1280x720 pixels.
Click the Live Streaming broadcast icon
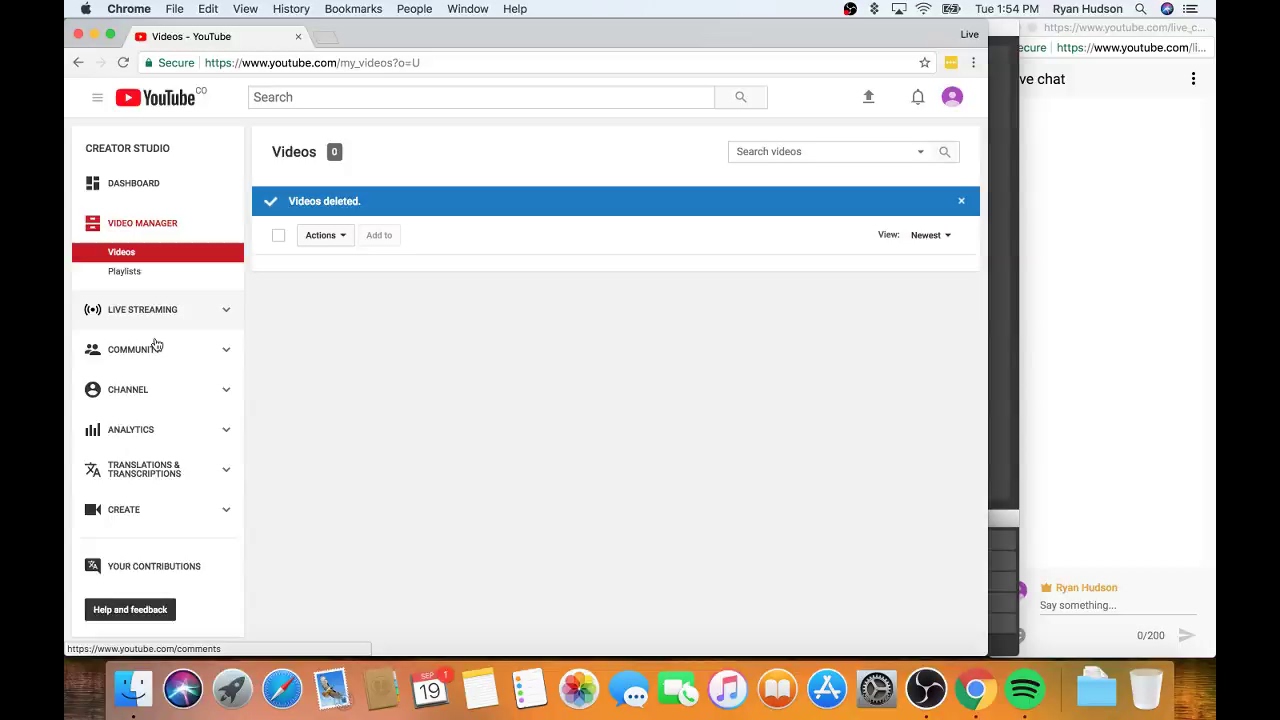click(93, 309)
